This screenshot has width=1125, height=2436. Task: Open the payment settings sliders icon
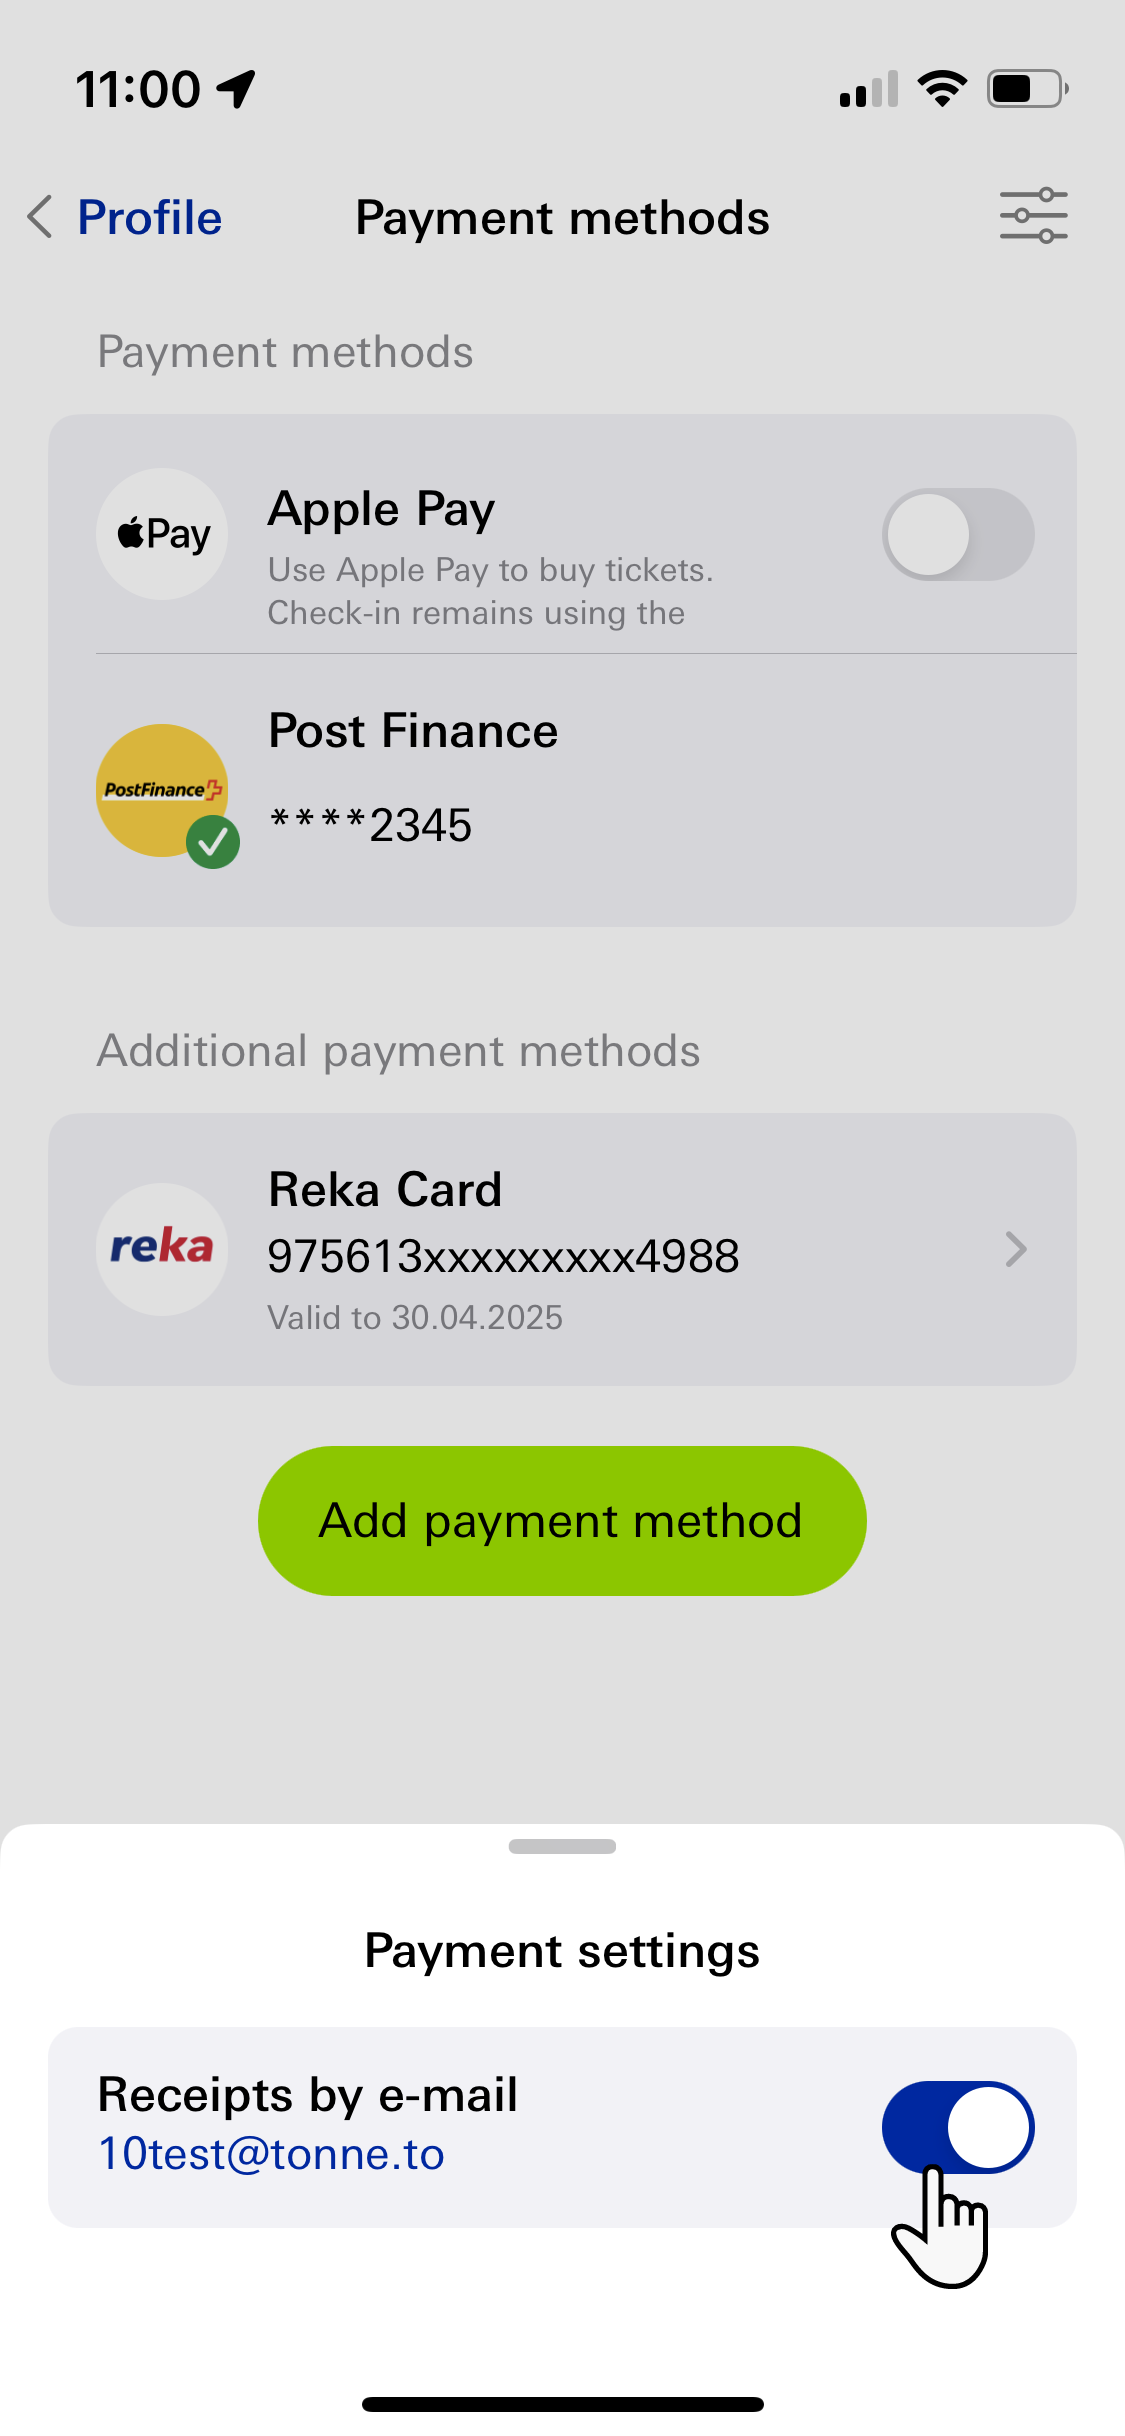1033,216
